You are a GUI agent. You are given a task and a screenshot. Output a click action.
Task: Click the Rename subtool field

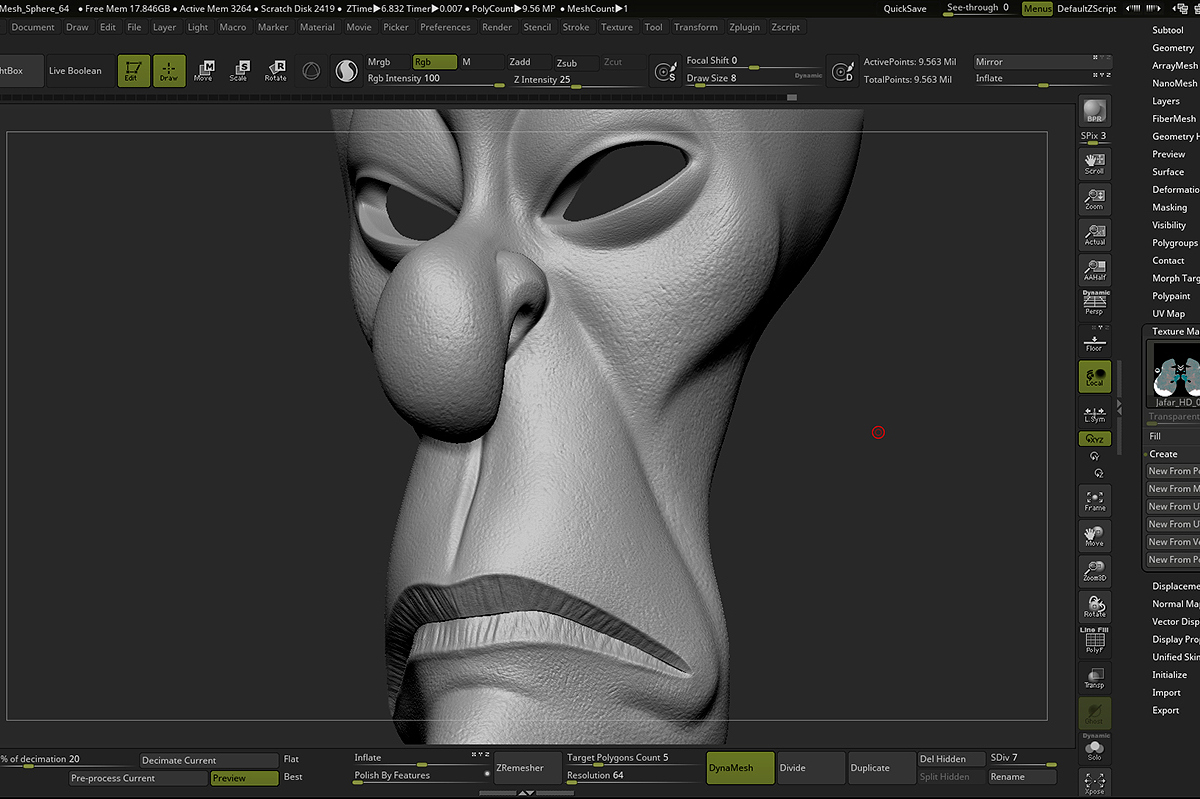pos(1022,777)
